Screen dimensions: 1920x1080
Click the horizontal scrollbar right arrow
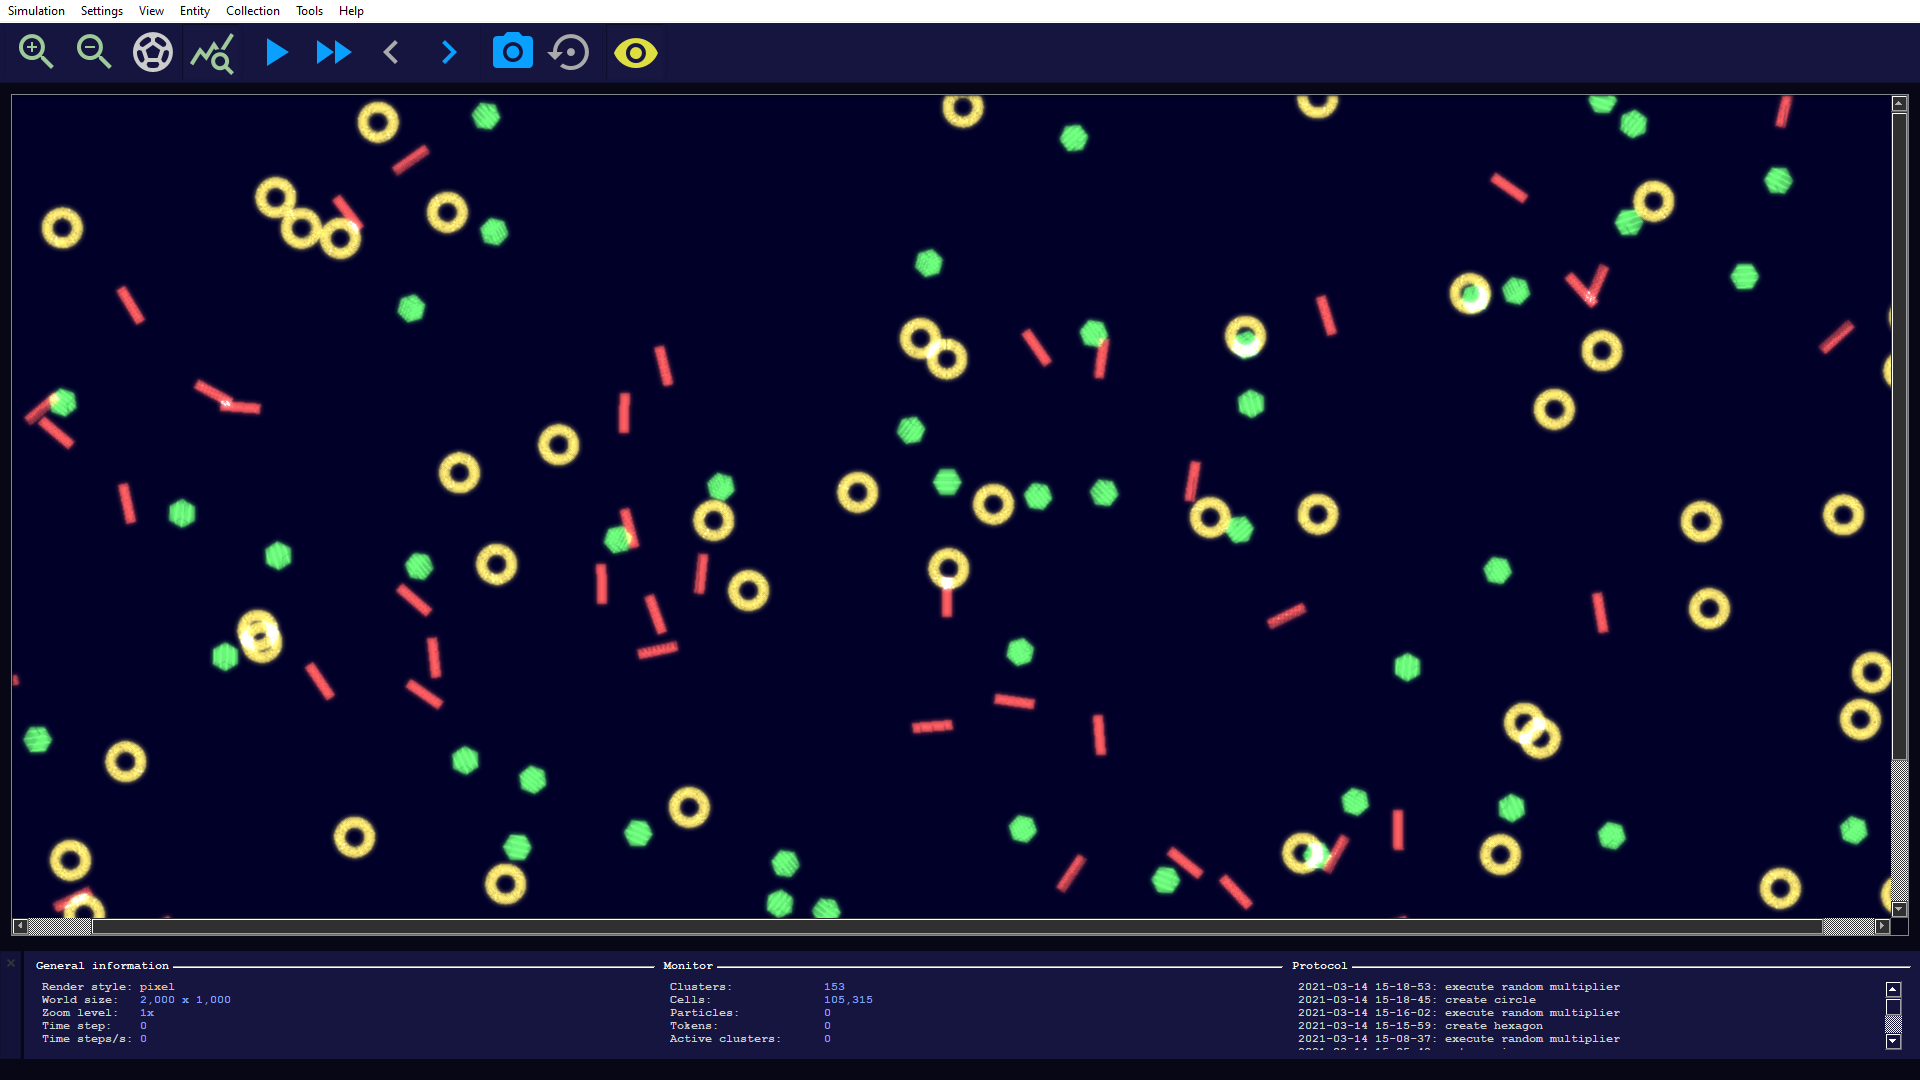pos(1882,926)
